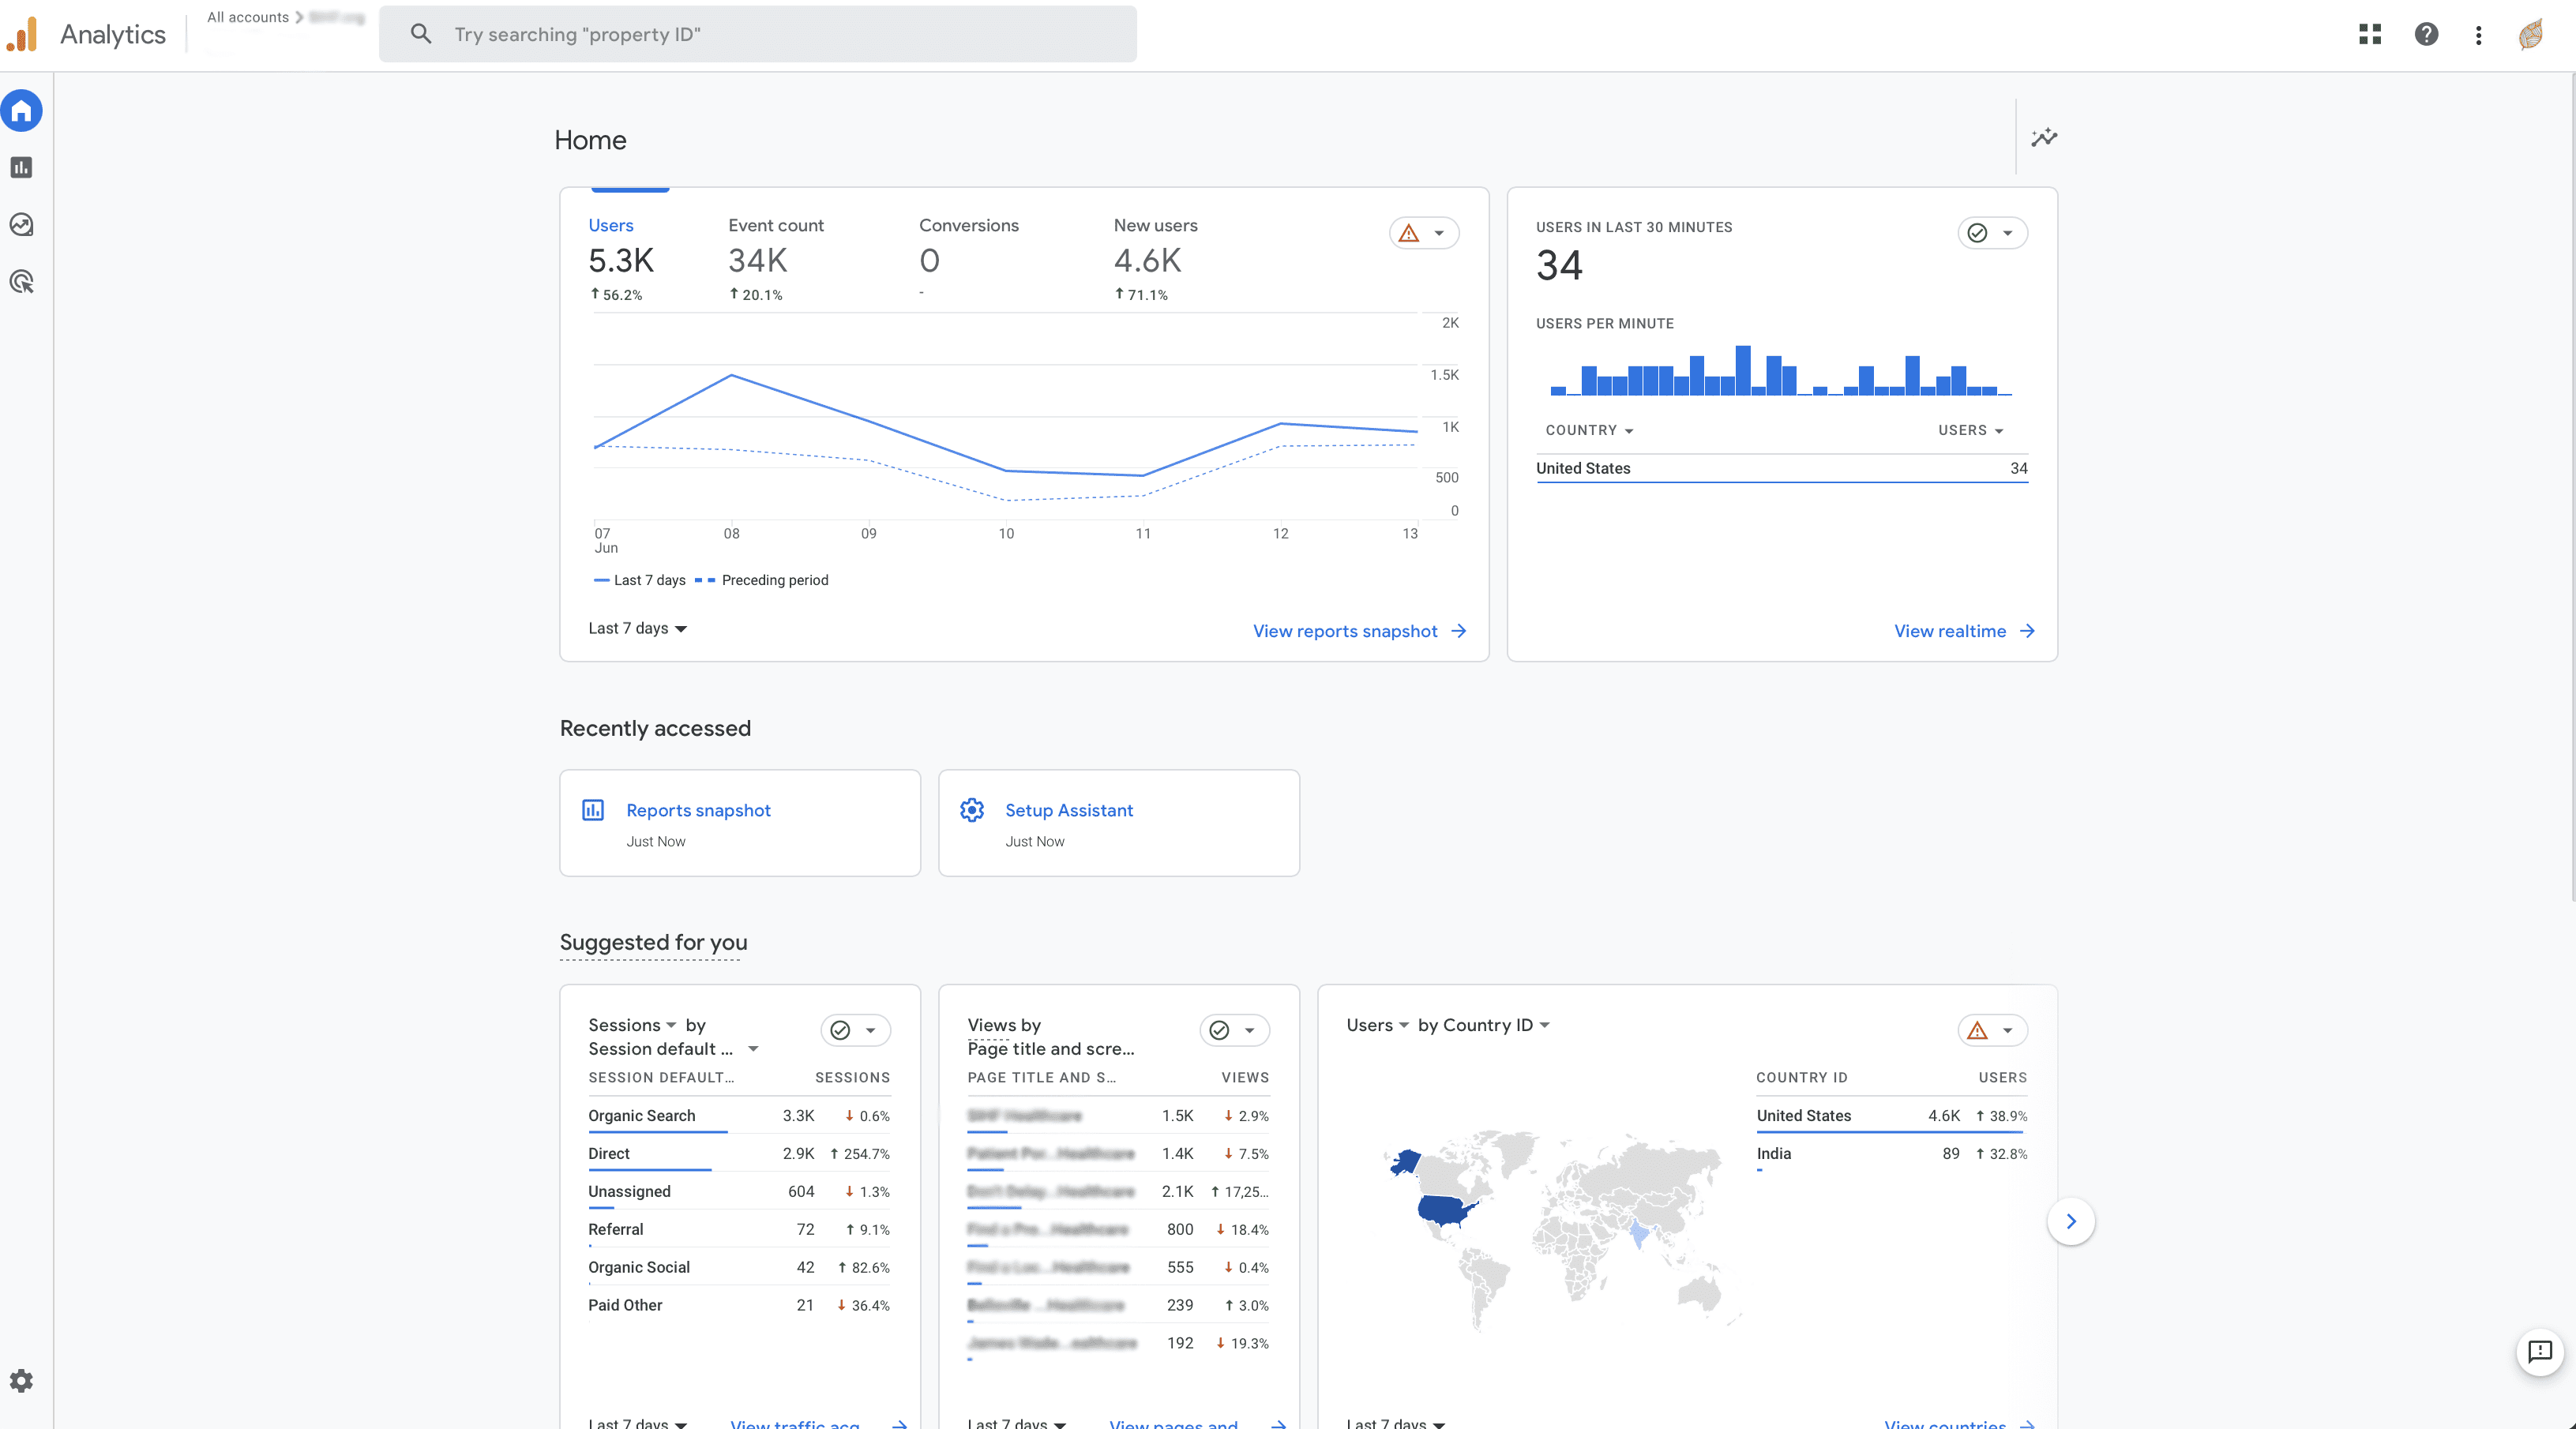The width and height of the screenshot is (2576, 1429).
Task: Open the Admin settings gear
Action: [x=21, y=1380]
